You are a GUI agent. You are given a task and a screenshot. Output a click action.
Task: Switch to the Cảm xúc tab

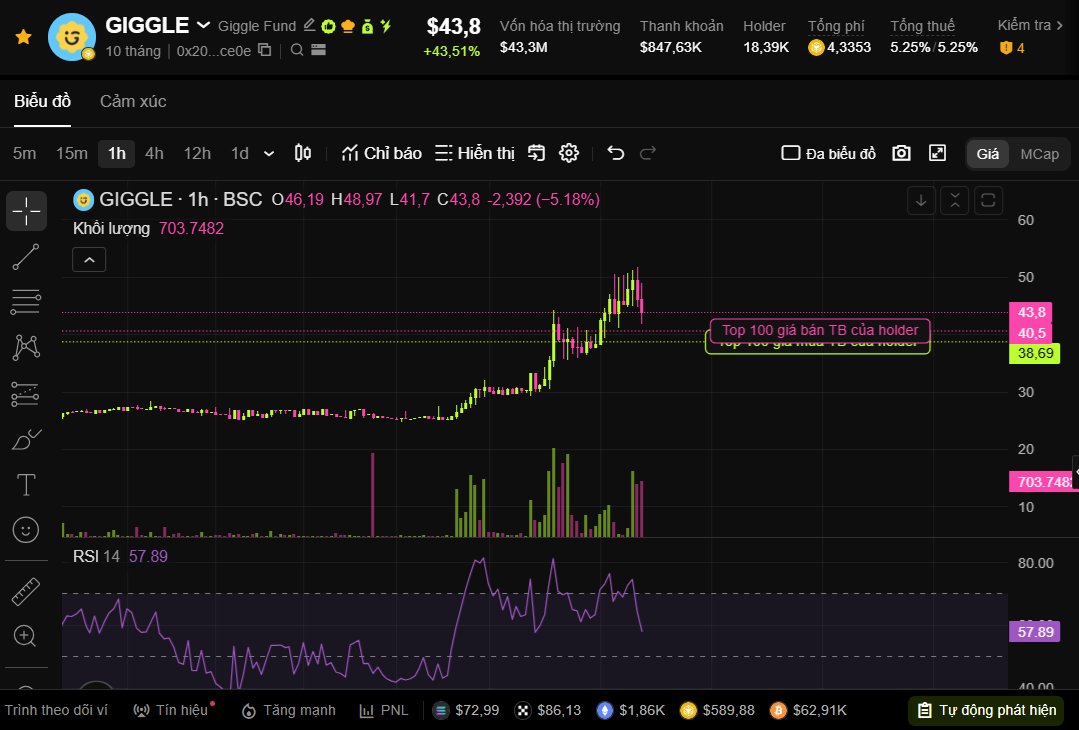[x=133, y=101]
